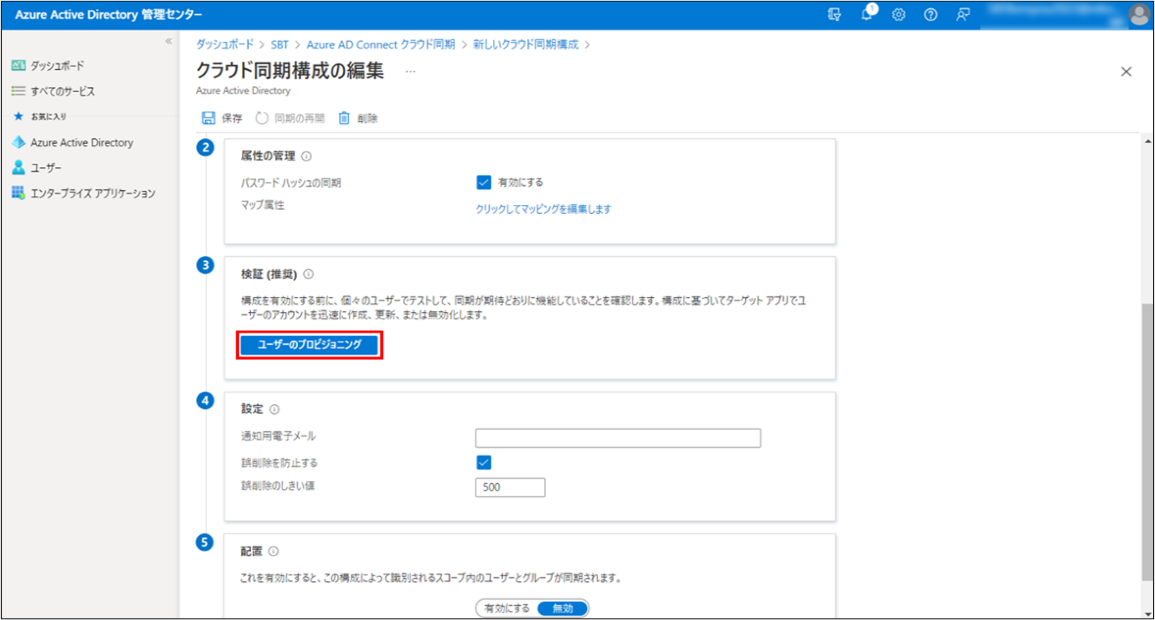Screen dimensions: 1155x620
Task: Go to 新しいクラウド同期構成 breadcrumb link
Action: pos(526,44)
